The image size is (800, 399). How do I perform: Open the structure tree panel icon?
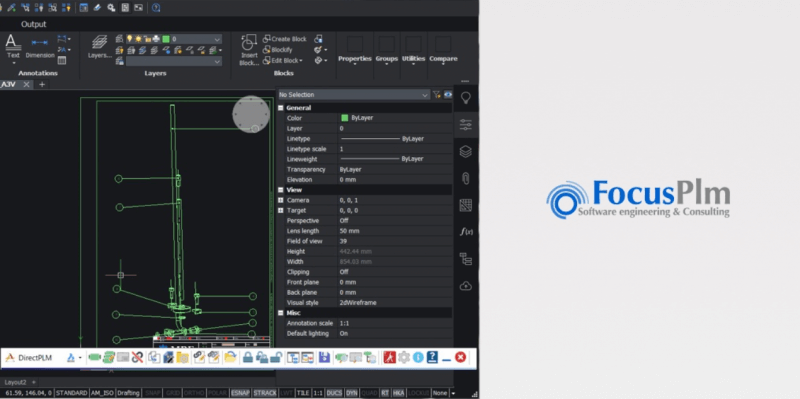tap(465, 259)
